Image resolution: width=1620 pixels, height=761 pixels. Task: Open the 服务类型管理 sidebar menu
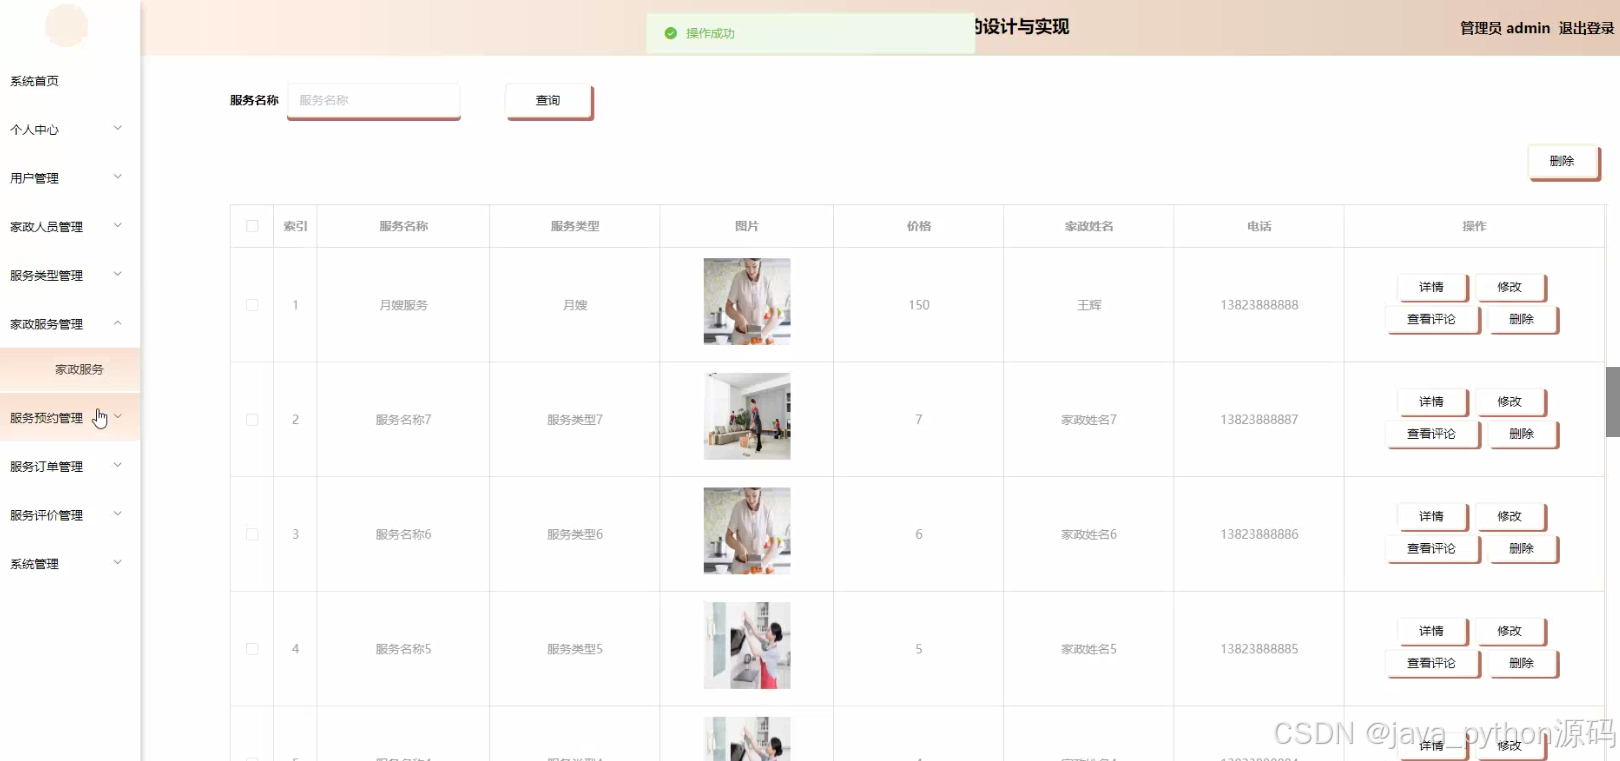[70, 275]
